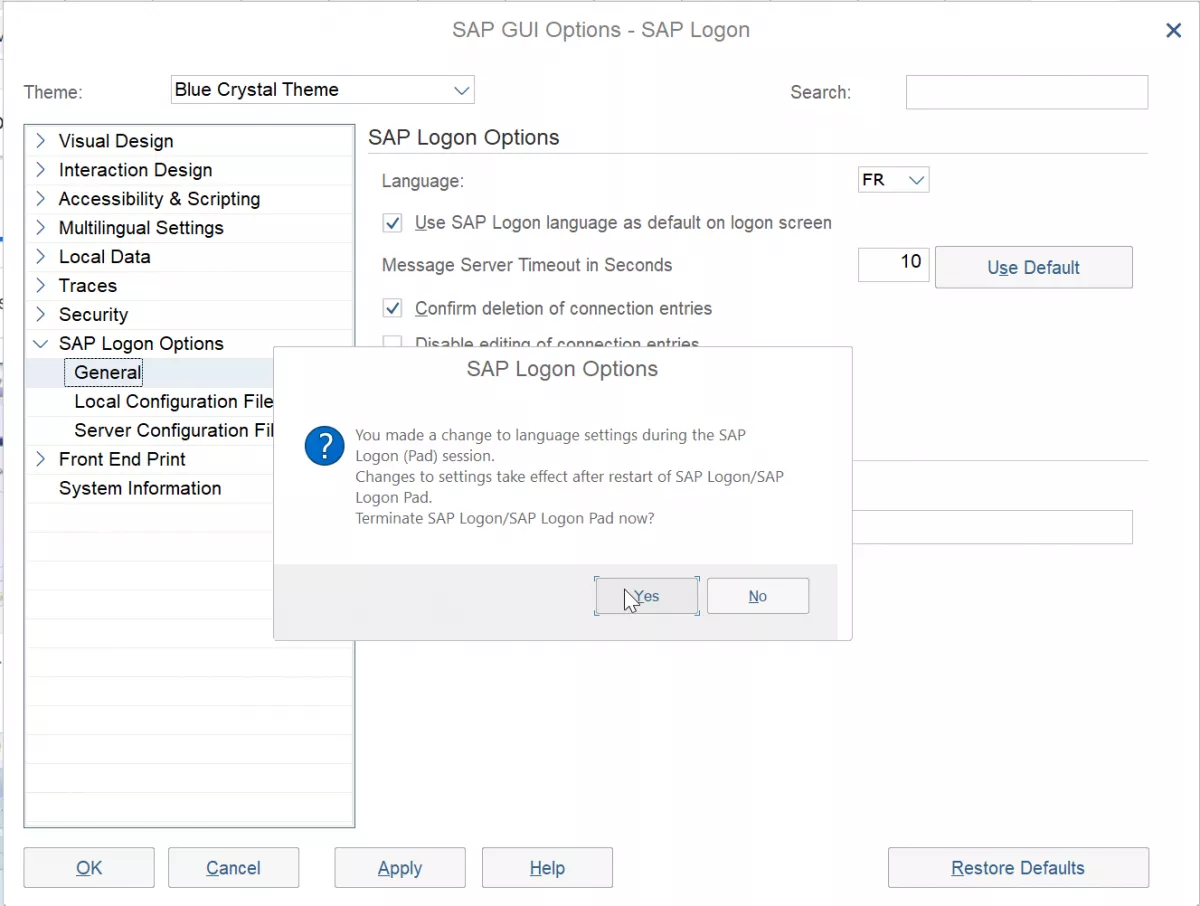Screen dimensions: 1200x906
Task: Select Interaction Design in the tree
Action: coord(135,170)
